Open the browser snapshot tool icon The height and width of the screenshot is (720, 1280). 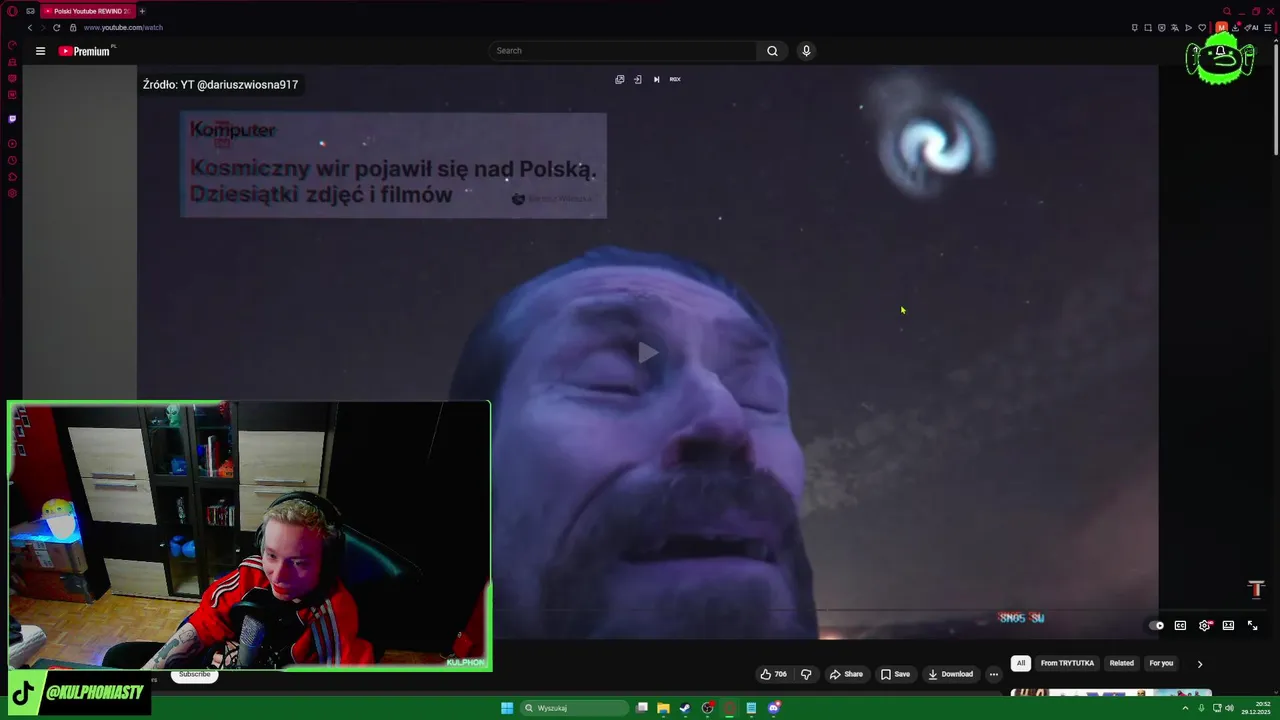(1148, 28)
